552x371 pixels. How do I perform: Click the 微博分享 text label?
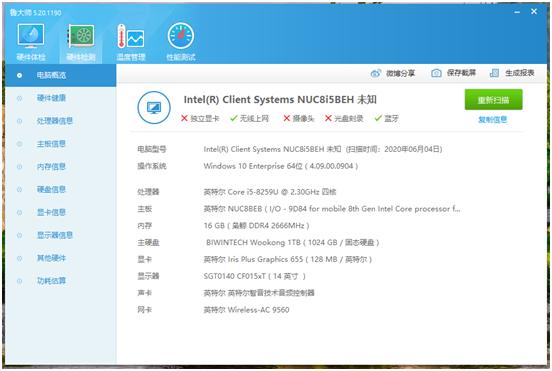[x=401, y=73]
